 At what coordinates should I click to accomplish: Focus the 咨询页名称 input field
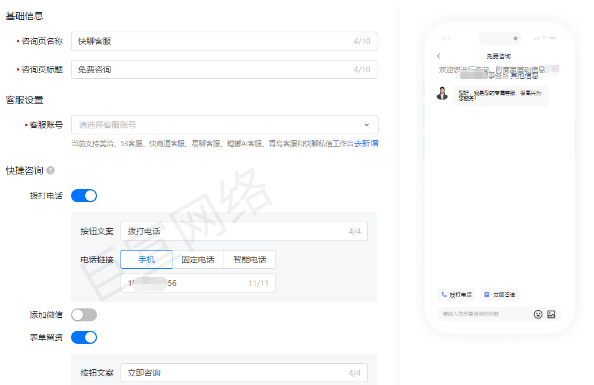pos(224,41)
